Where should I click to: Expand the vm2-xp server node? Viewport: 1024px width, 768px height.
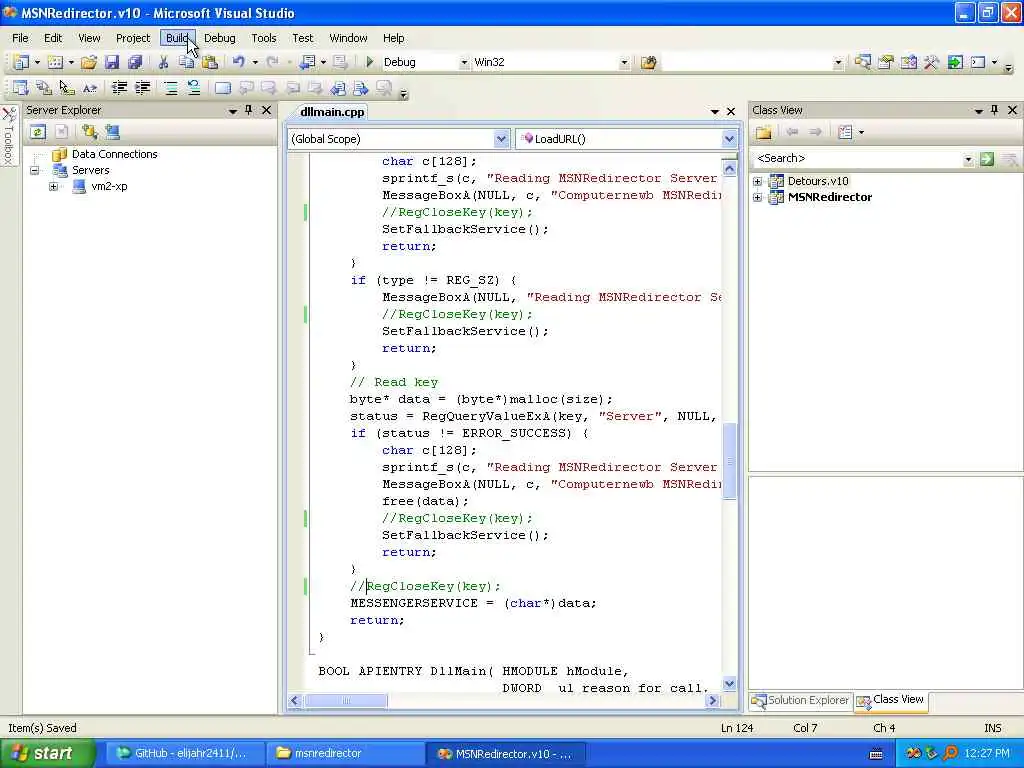[x=53, y=187]
